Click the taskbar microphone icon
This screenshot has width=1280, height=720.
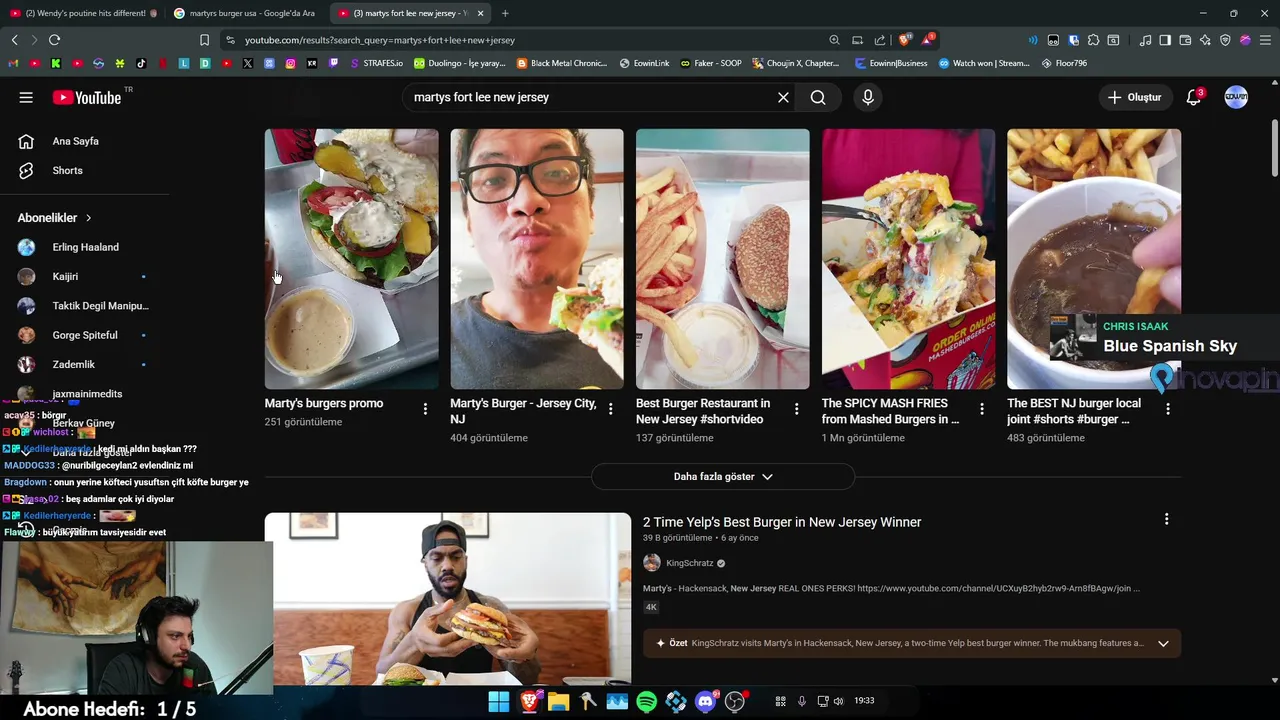(801, 701)
